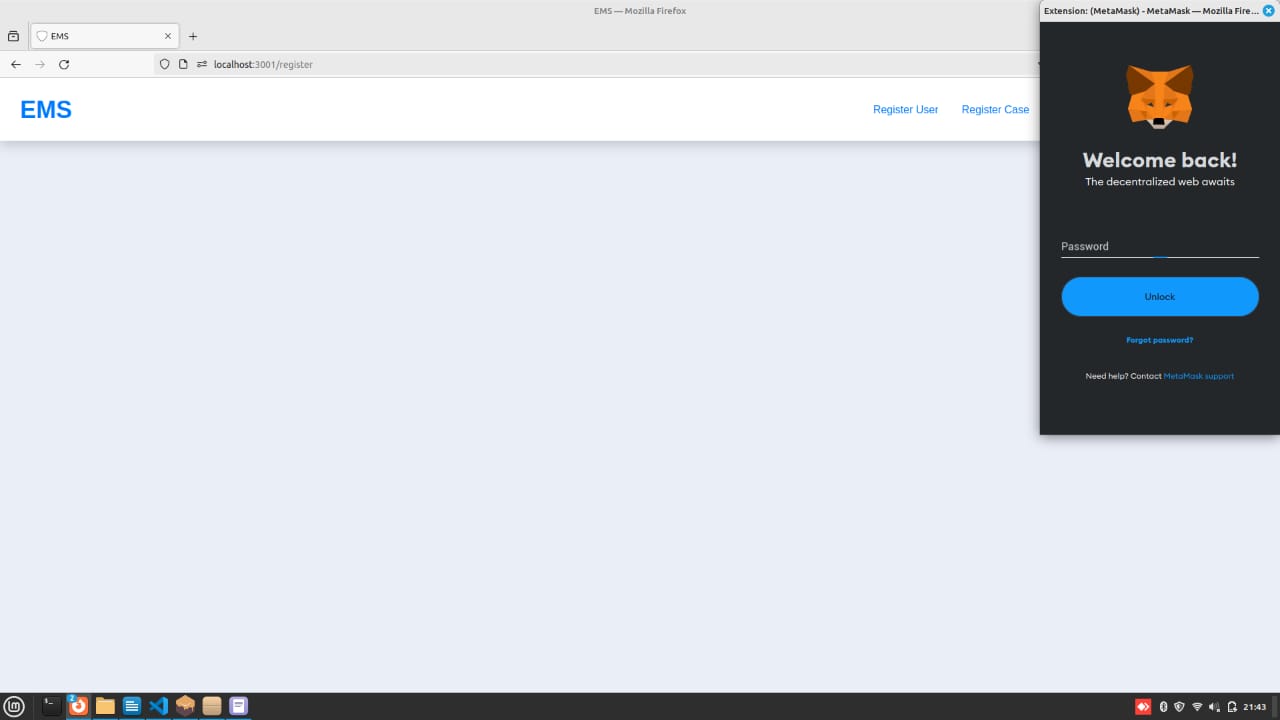Click "The decentralized web awaits" text
Viewport: 1280px width, 720px height.
[x=1160, y=182]
